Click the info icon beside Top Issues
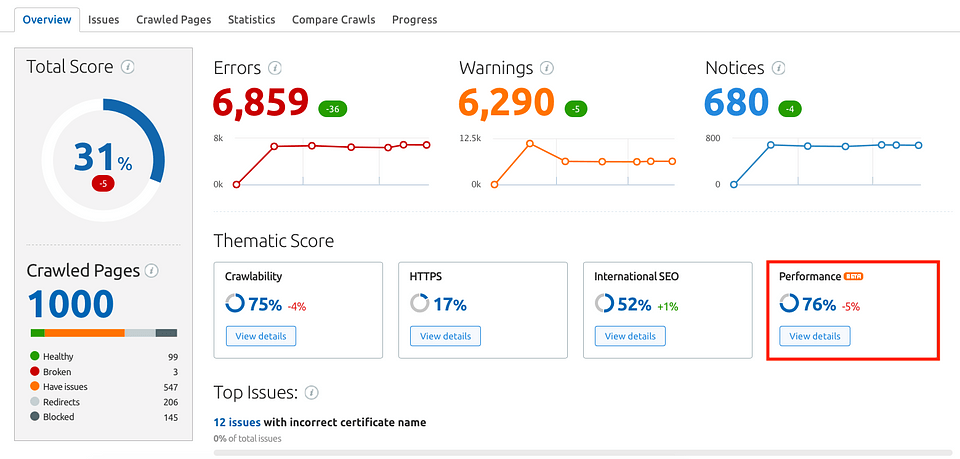 tap(312, 392)
